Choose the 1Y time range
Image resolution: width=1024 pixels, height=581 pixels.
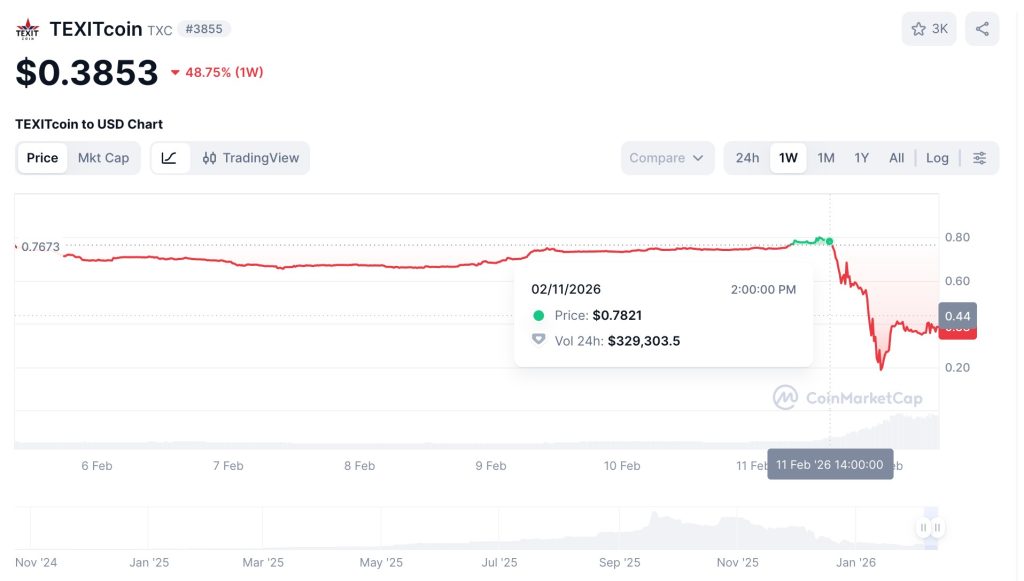click(x=861, y=158)
